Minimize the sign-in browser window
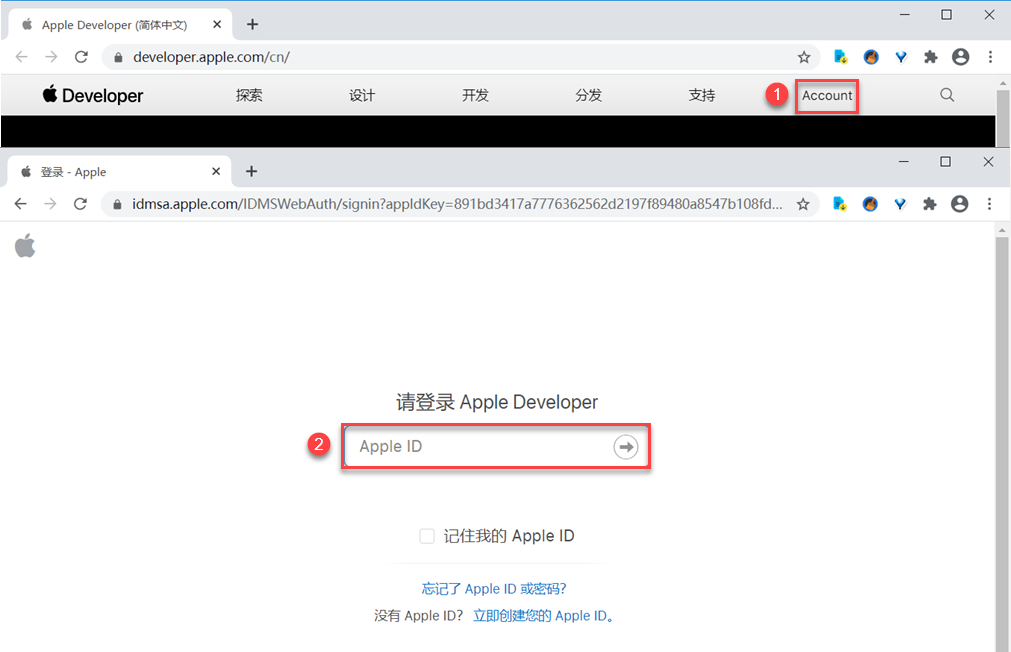Image resolution: width=1011 pixels, height=652 pixels. pos(904,161)
